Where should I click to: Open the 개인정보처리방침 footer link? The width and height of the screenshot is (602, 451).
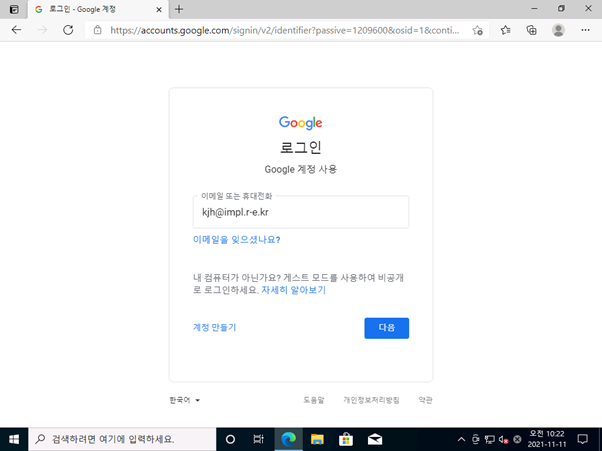[371, 400]
